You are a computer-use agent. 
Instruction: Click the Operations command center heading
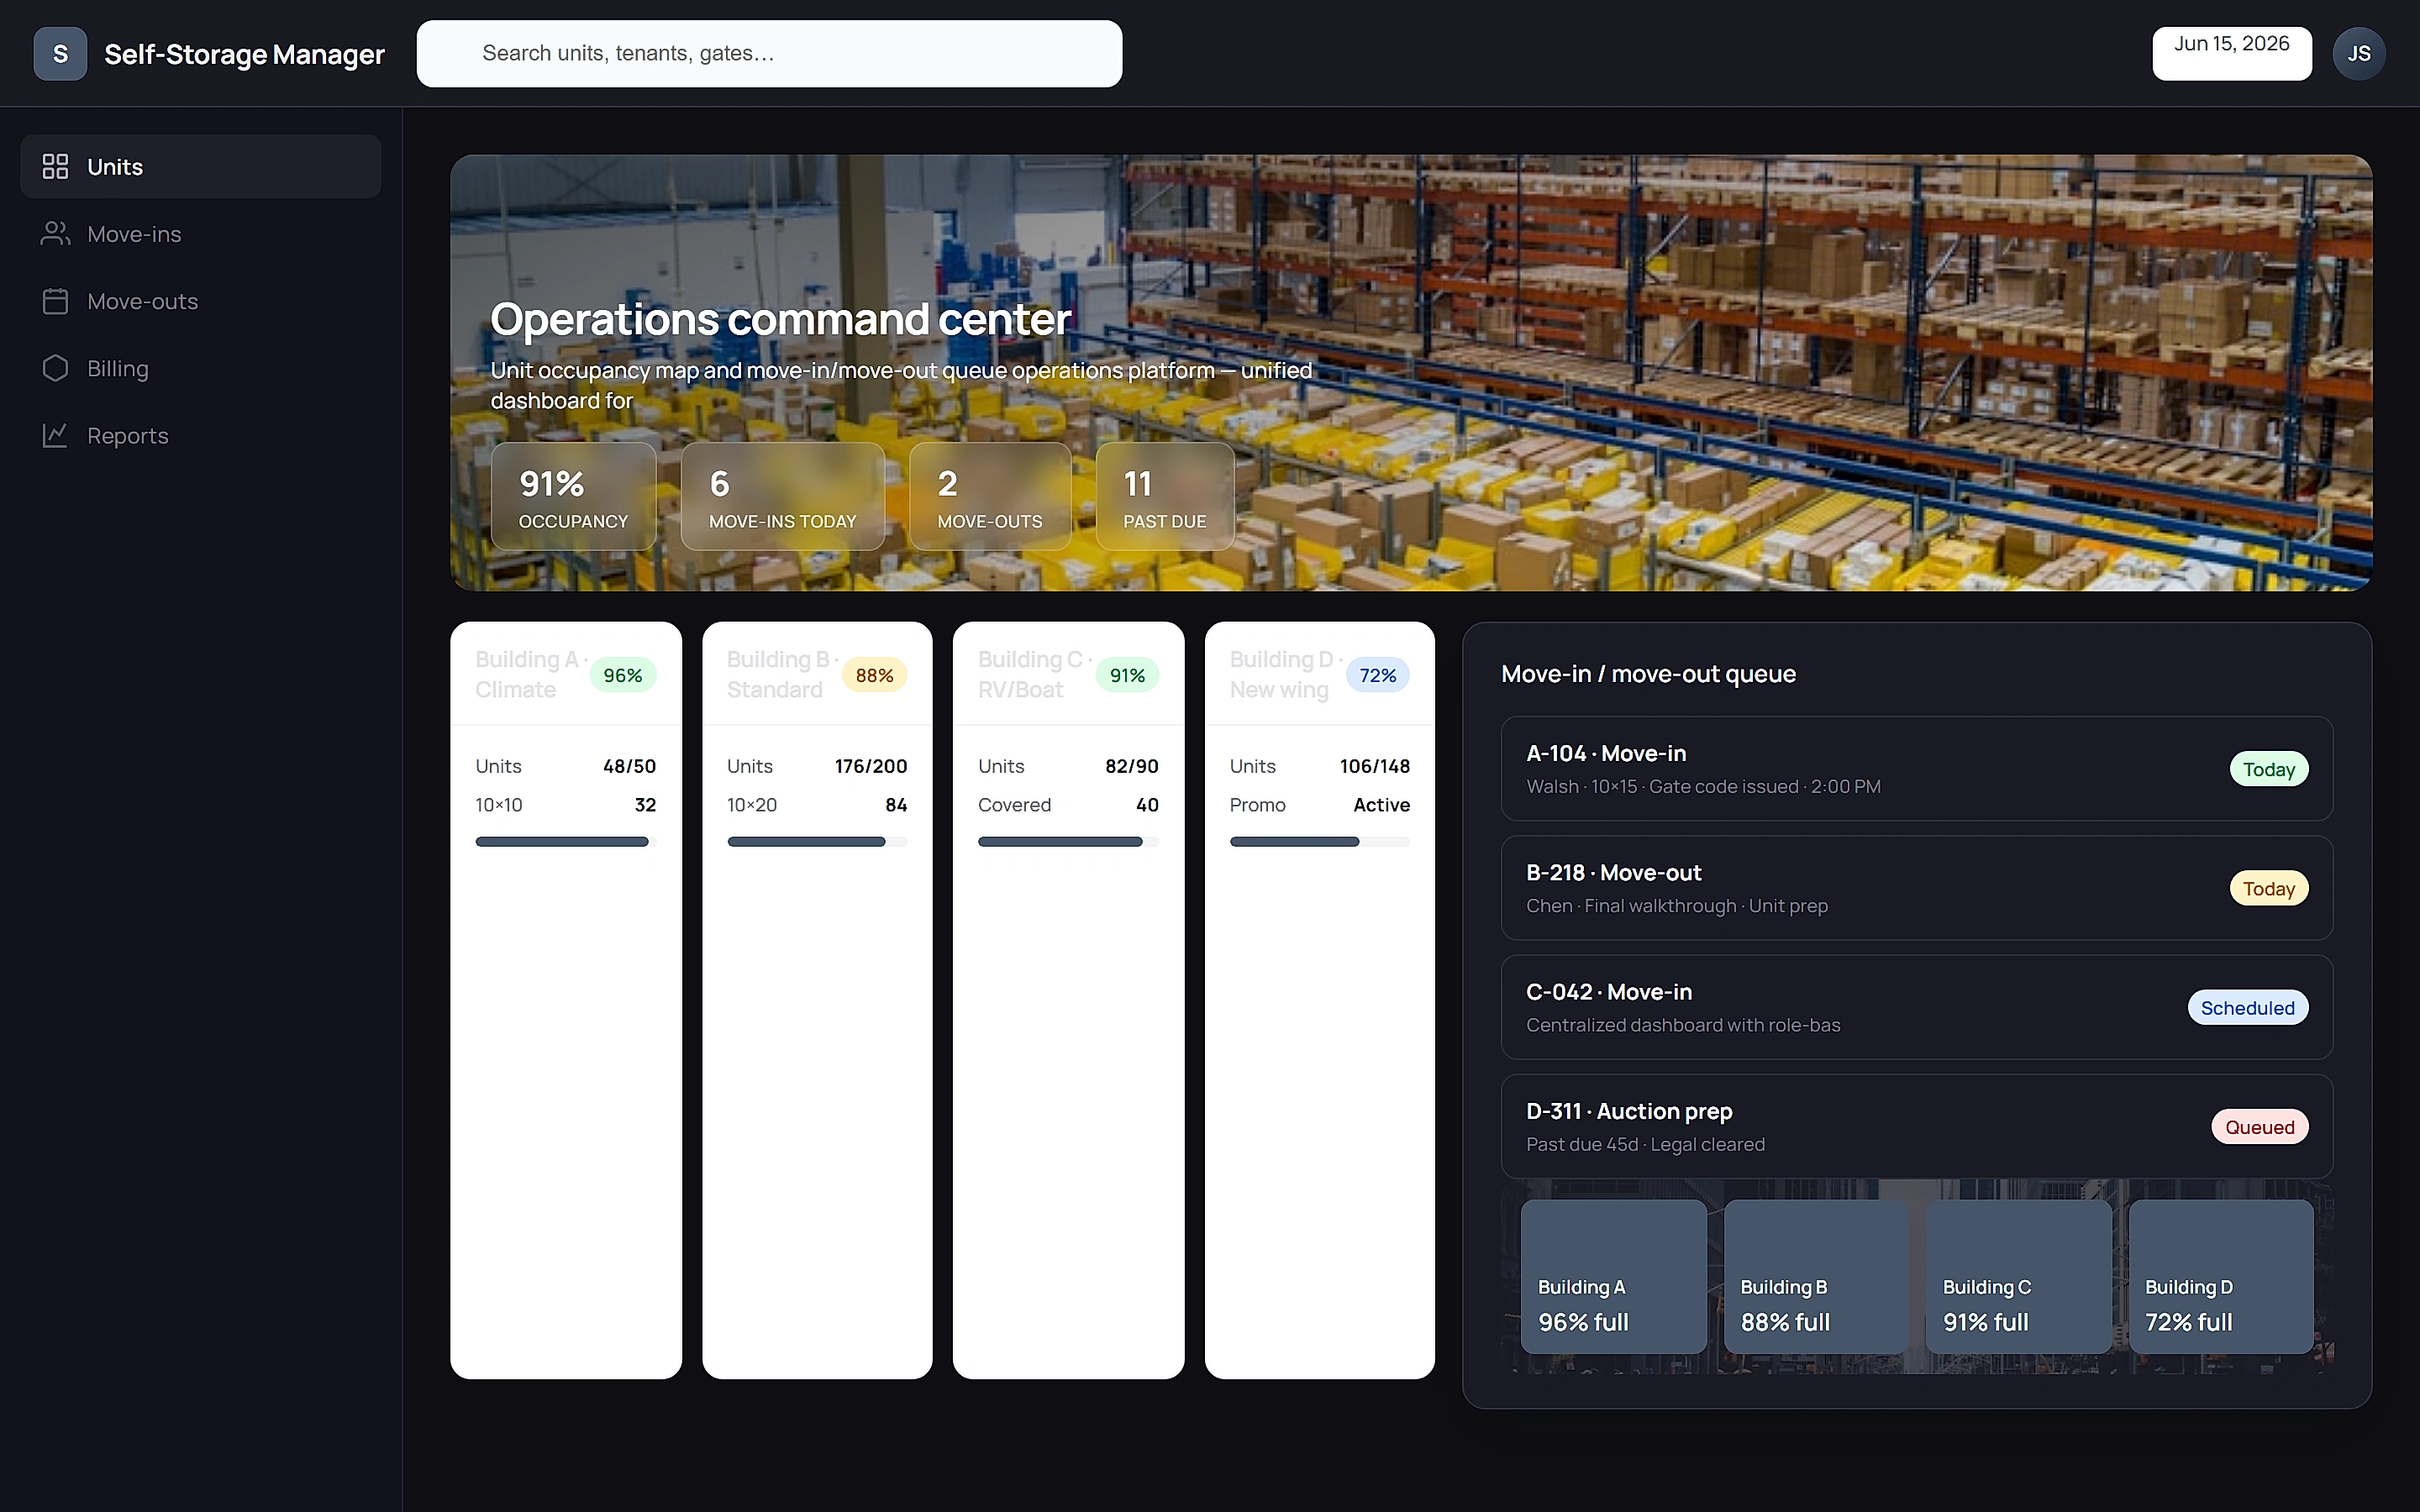(x=780, y=320)
